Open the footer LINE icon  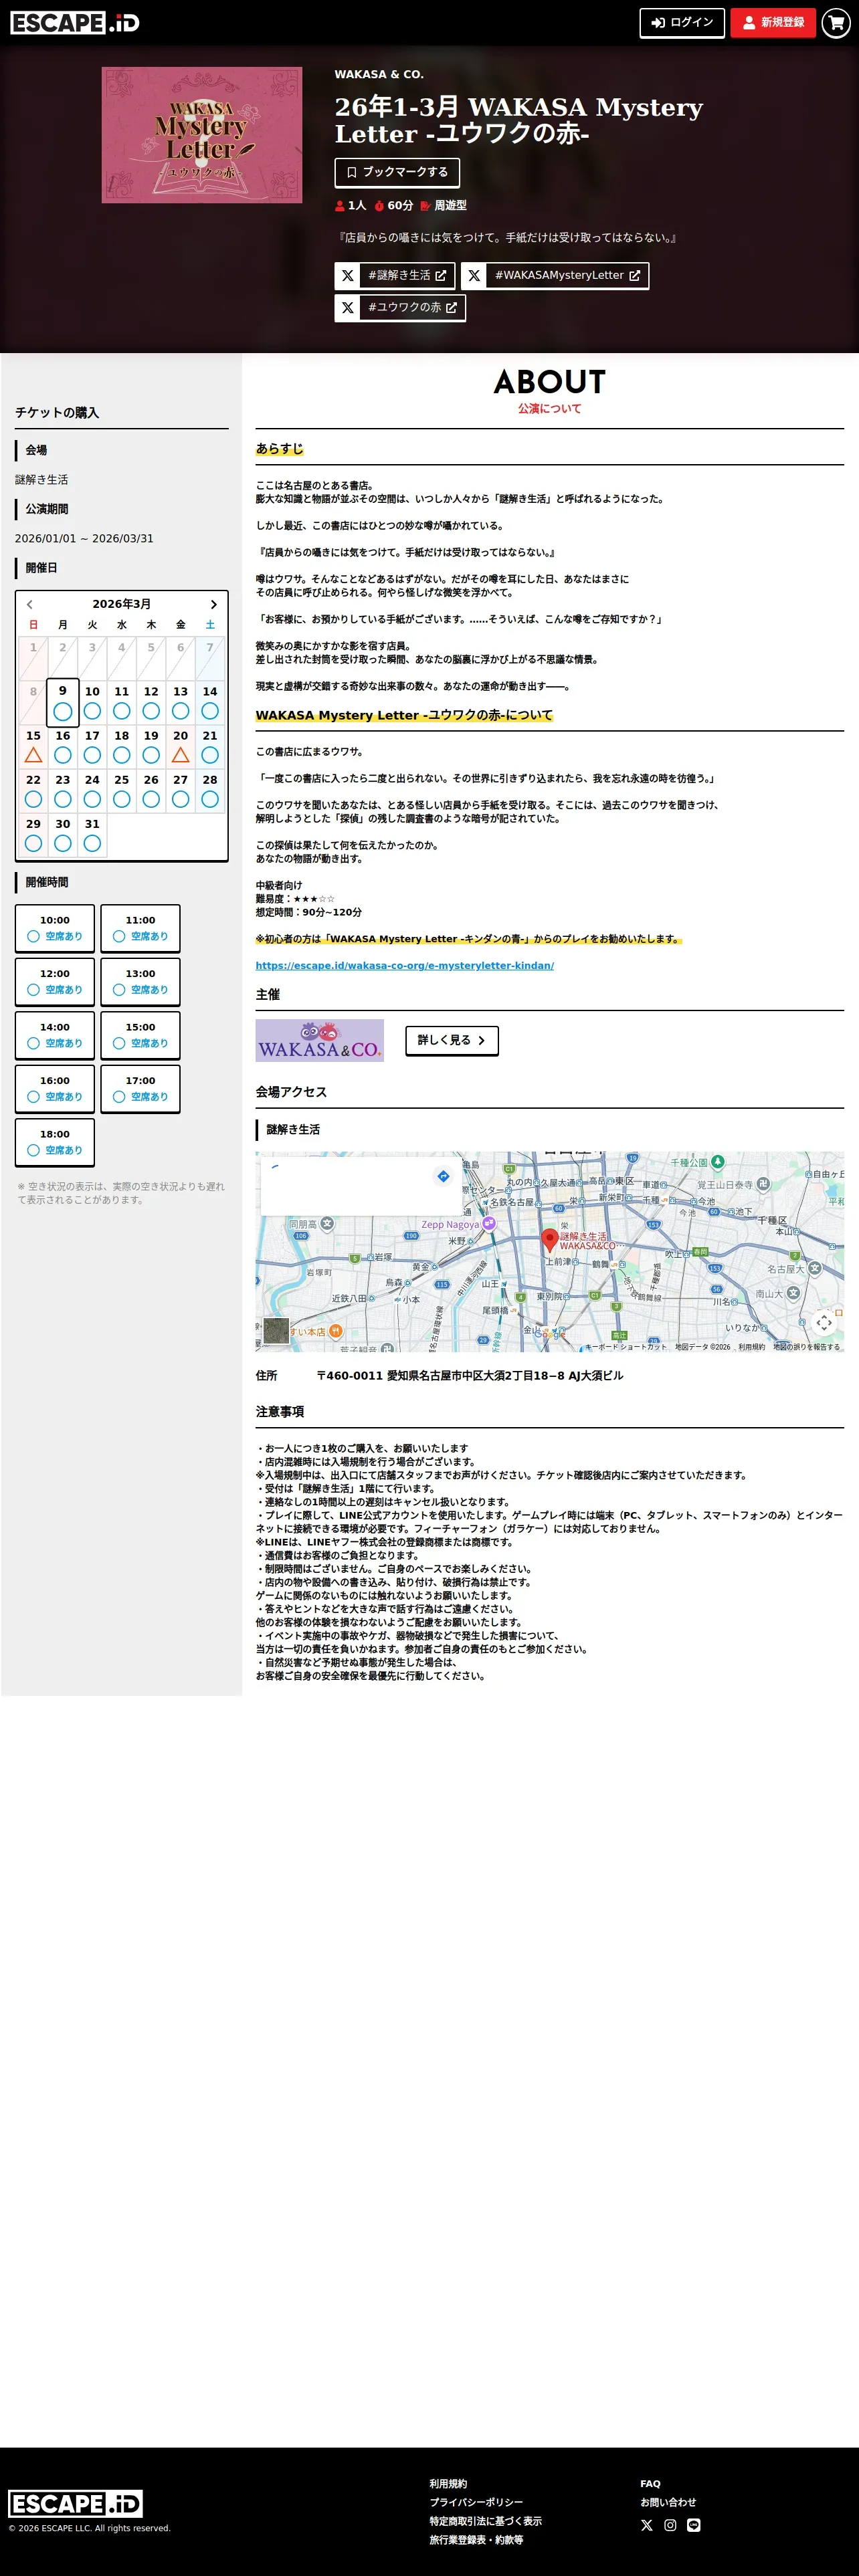[694, 2526]
